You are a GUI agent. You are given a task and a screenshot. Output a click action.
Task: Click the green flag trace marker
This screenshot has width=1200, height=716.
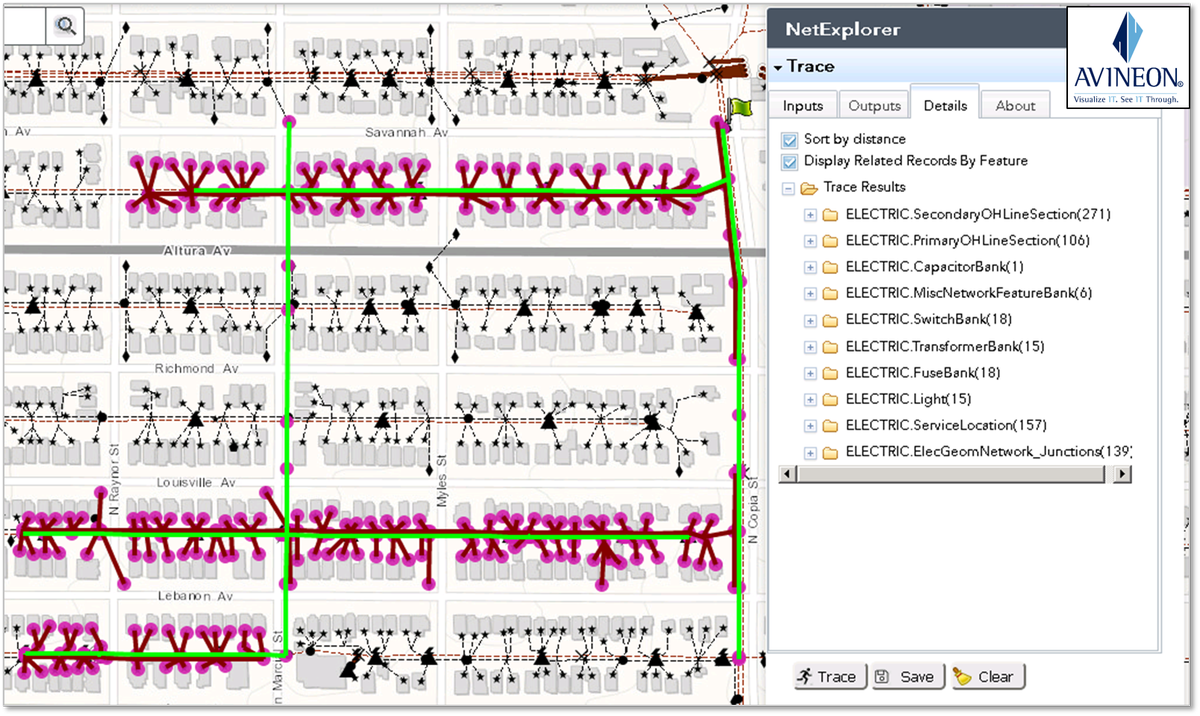739,107
